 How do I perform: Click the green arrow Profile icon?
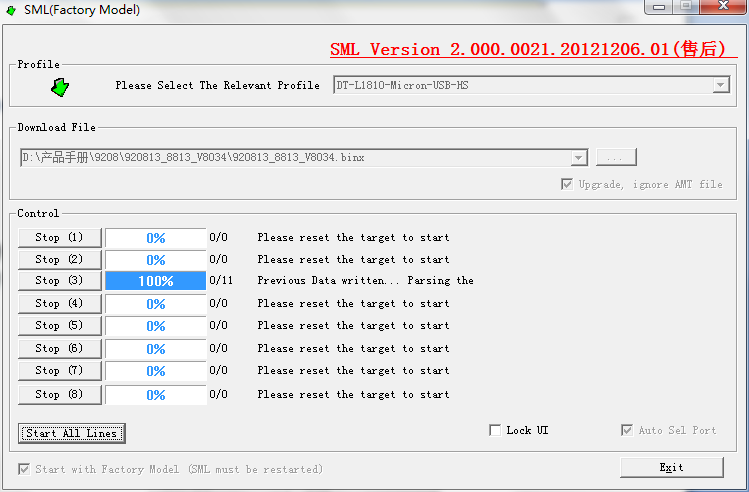pos(60,87)
